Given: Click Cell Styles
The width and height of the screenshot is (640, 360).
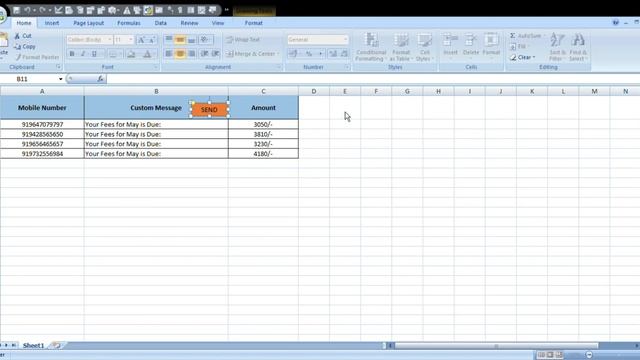Looking at the screenshot, I should coord(424,47).
